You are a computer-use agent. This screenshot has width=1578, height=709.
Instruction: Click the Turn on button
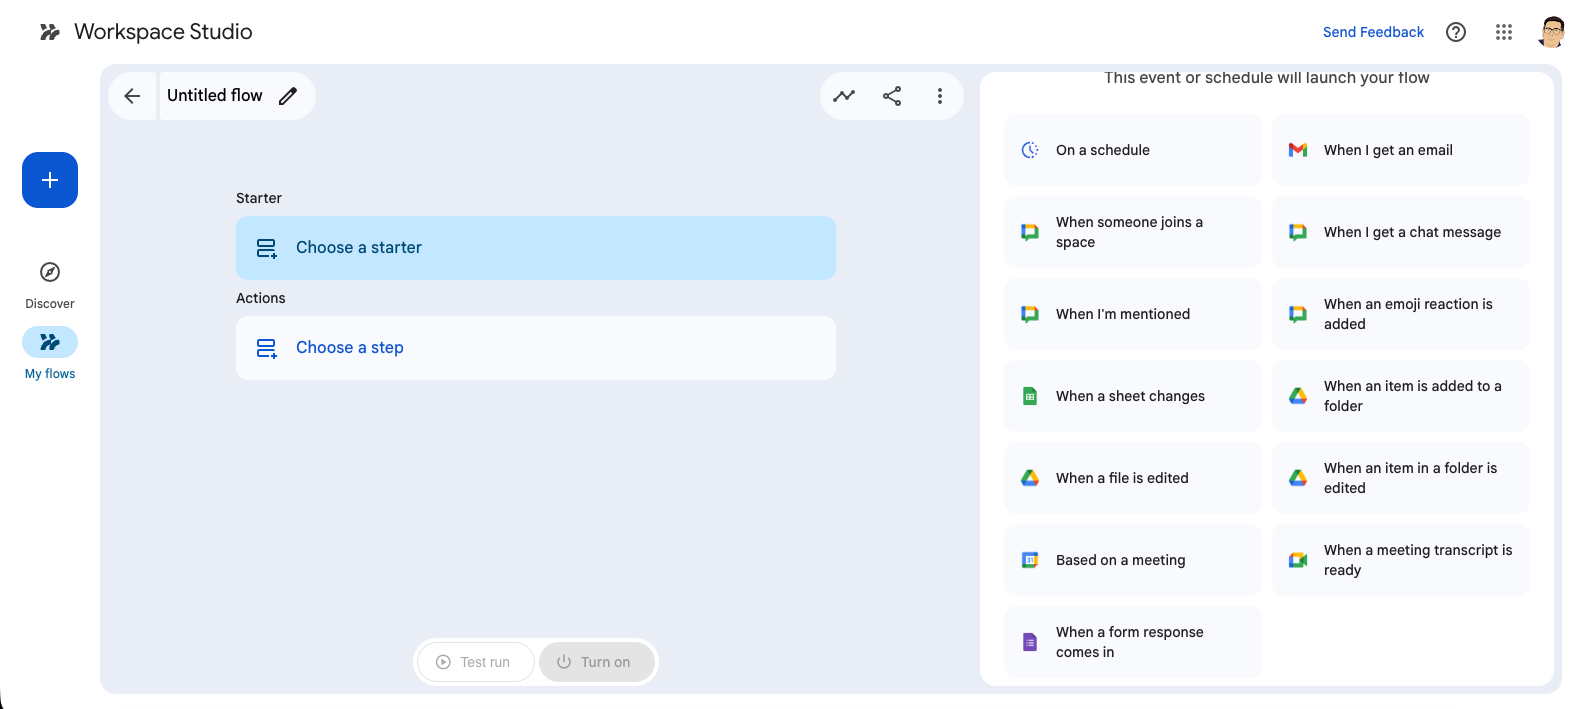click(x=597, y=662)
